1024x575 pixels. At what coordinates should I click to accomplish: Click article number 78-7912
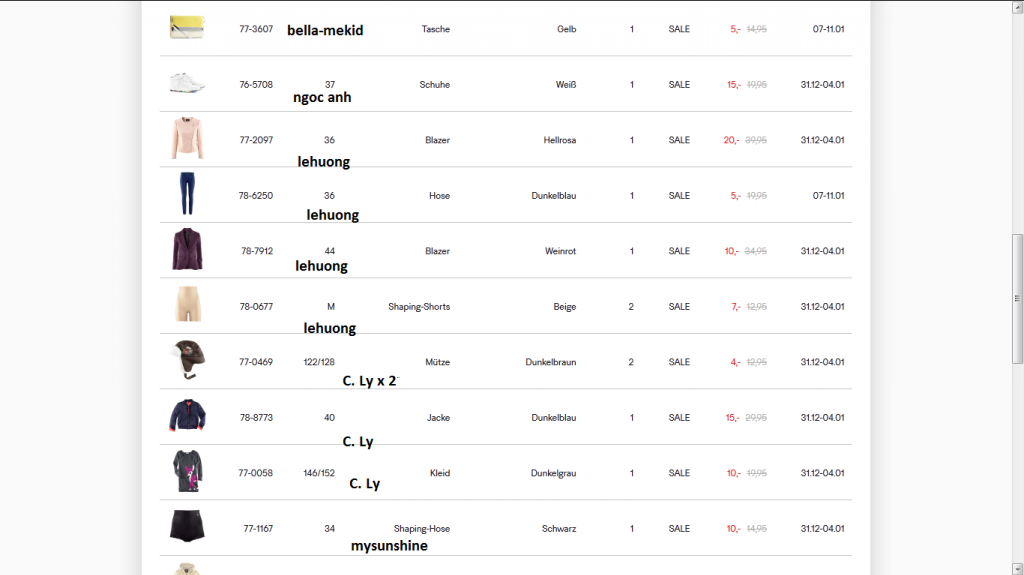pos(257,251)
